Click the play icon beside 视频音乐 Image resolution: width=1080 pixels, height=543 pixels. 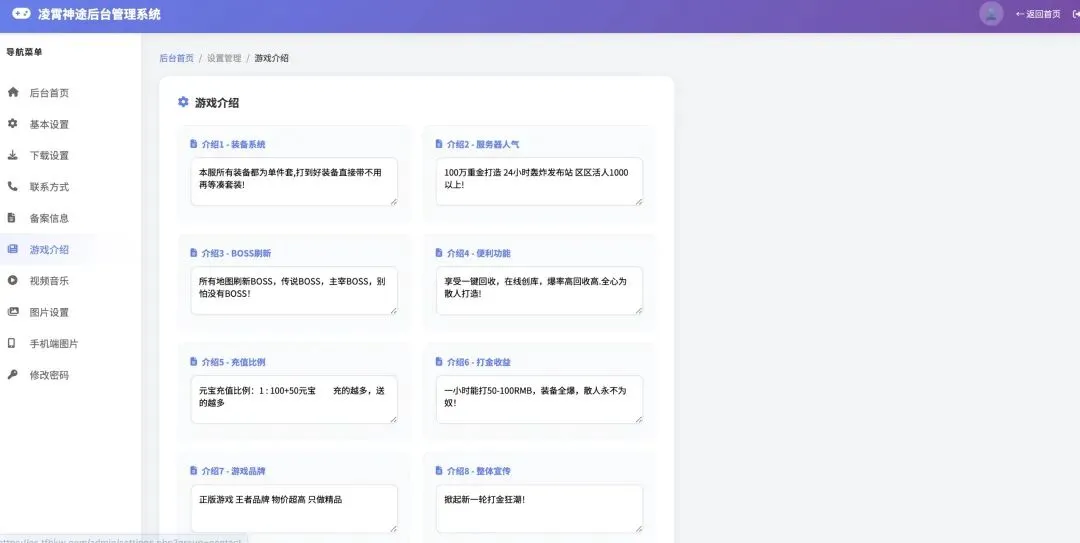pyautogui.click(x=12, y=280)
